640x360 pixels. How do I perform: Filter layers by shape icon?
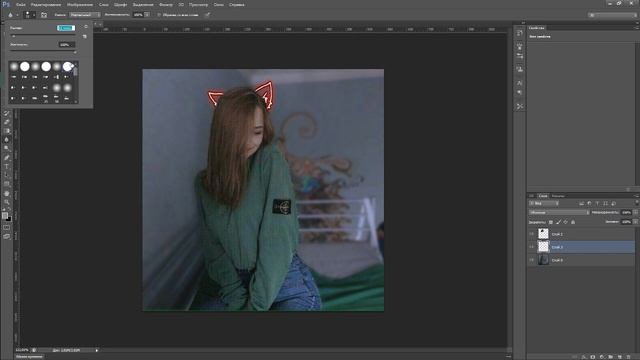click(605, 203)
